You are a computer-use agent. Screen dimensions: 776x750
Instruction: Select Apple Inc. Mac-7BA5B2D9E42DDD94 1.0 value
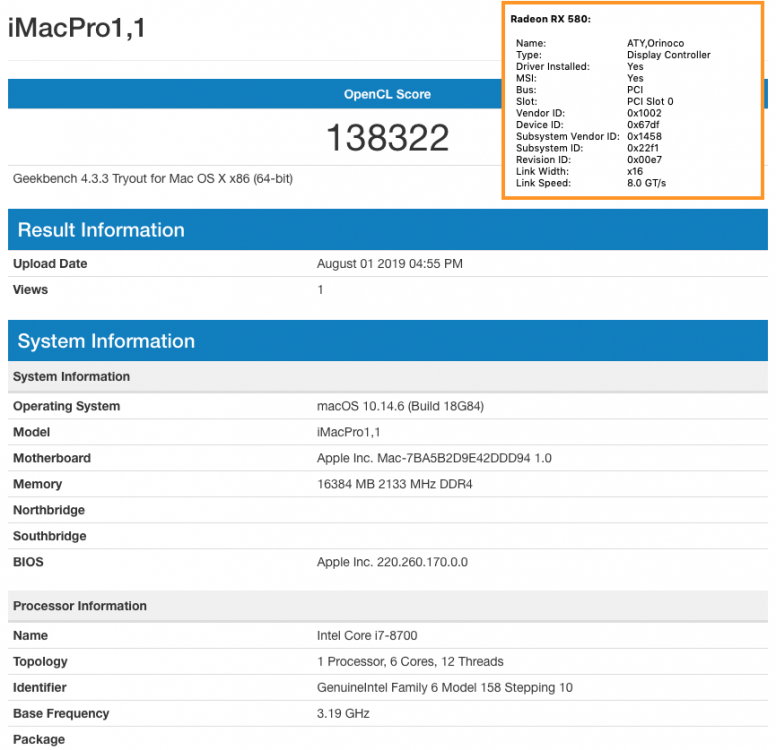(434, 458)
